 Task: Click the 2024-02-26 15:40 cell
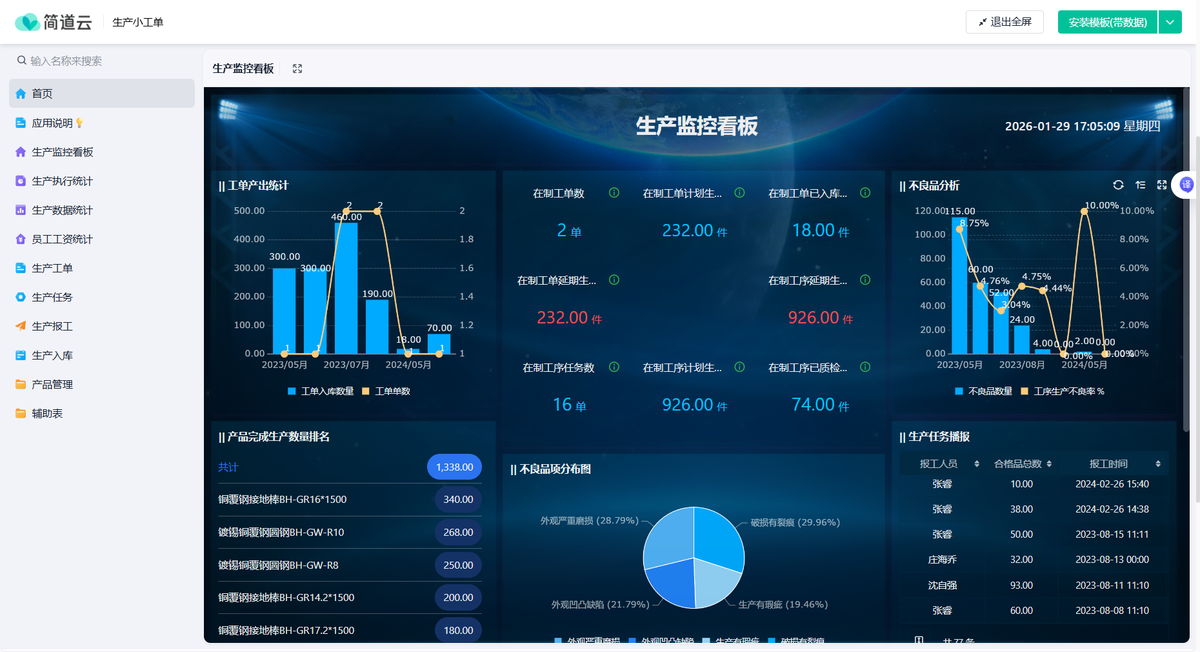1112,484
